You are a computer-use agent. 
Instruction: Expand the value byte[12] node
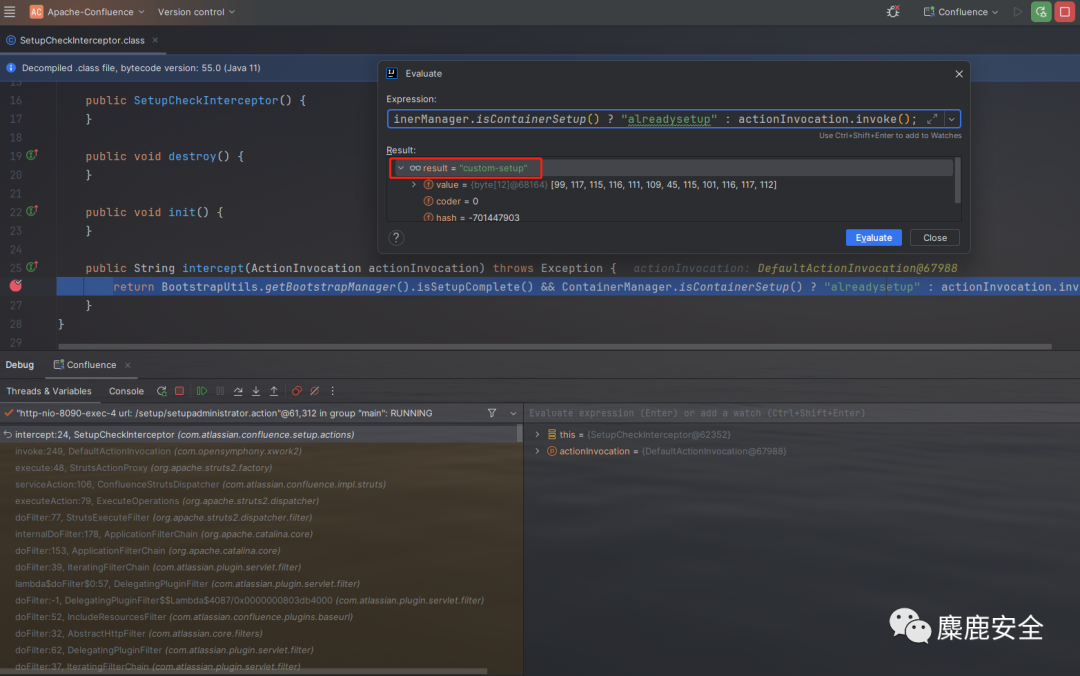pyautogui.click(x=414, y=185)
